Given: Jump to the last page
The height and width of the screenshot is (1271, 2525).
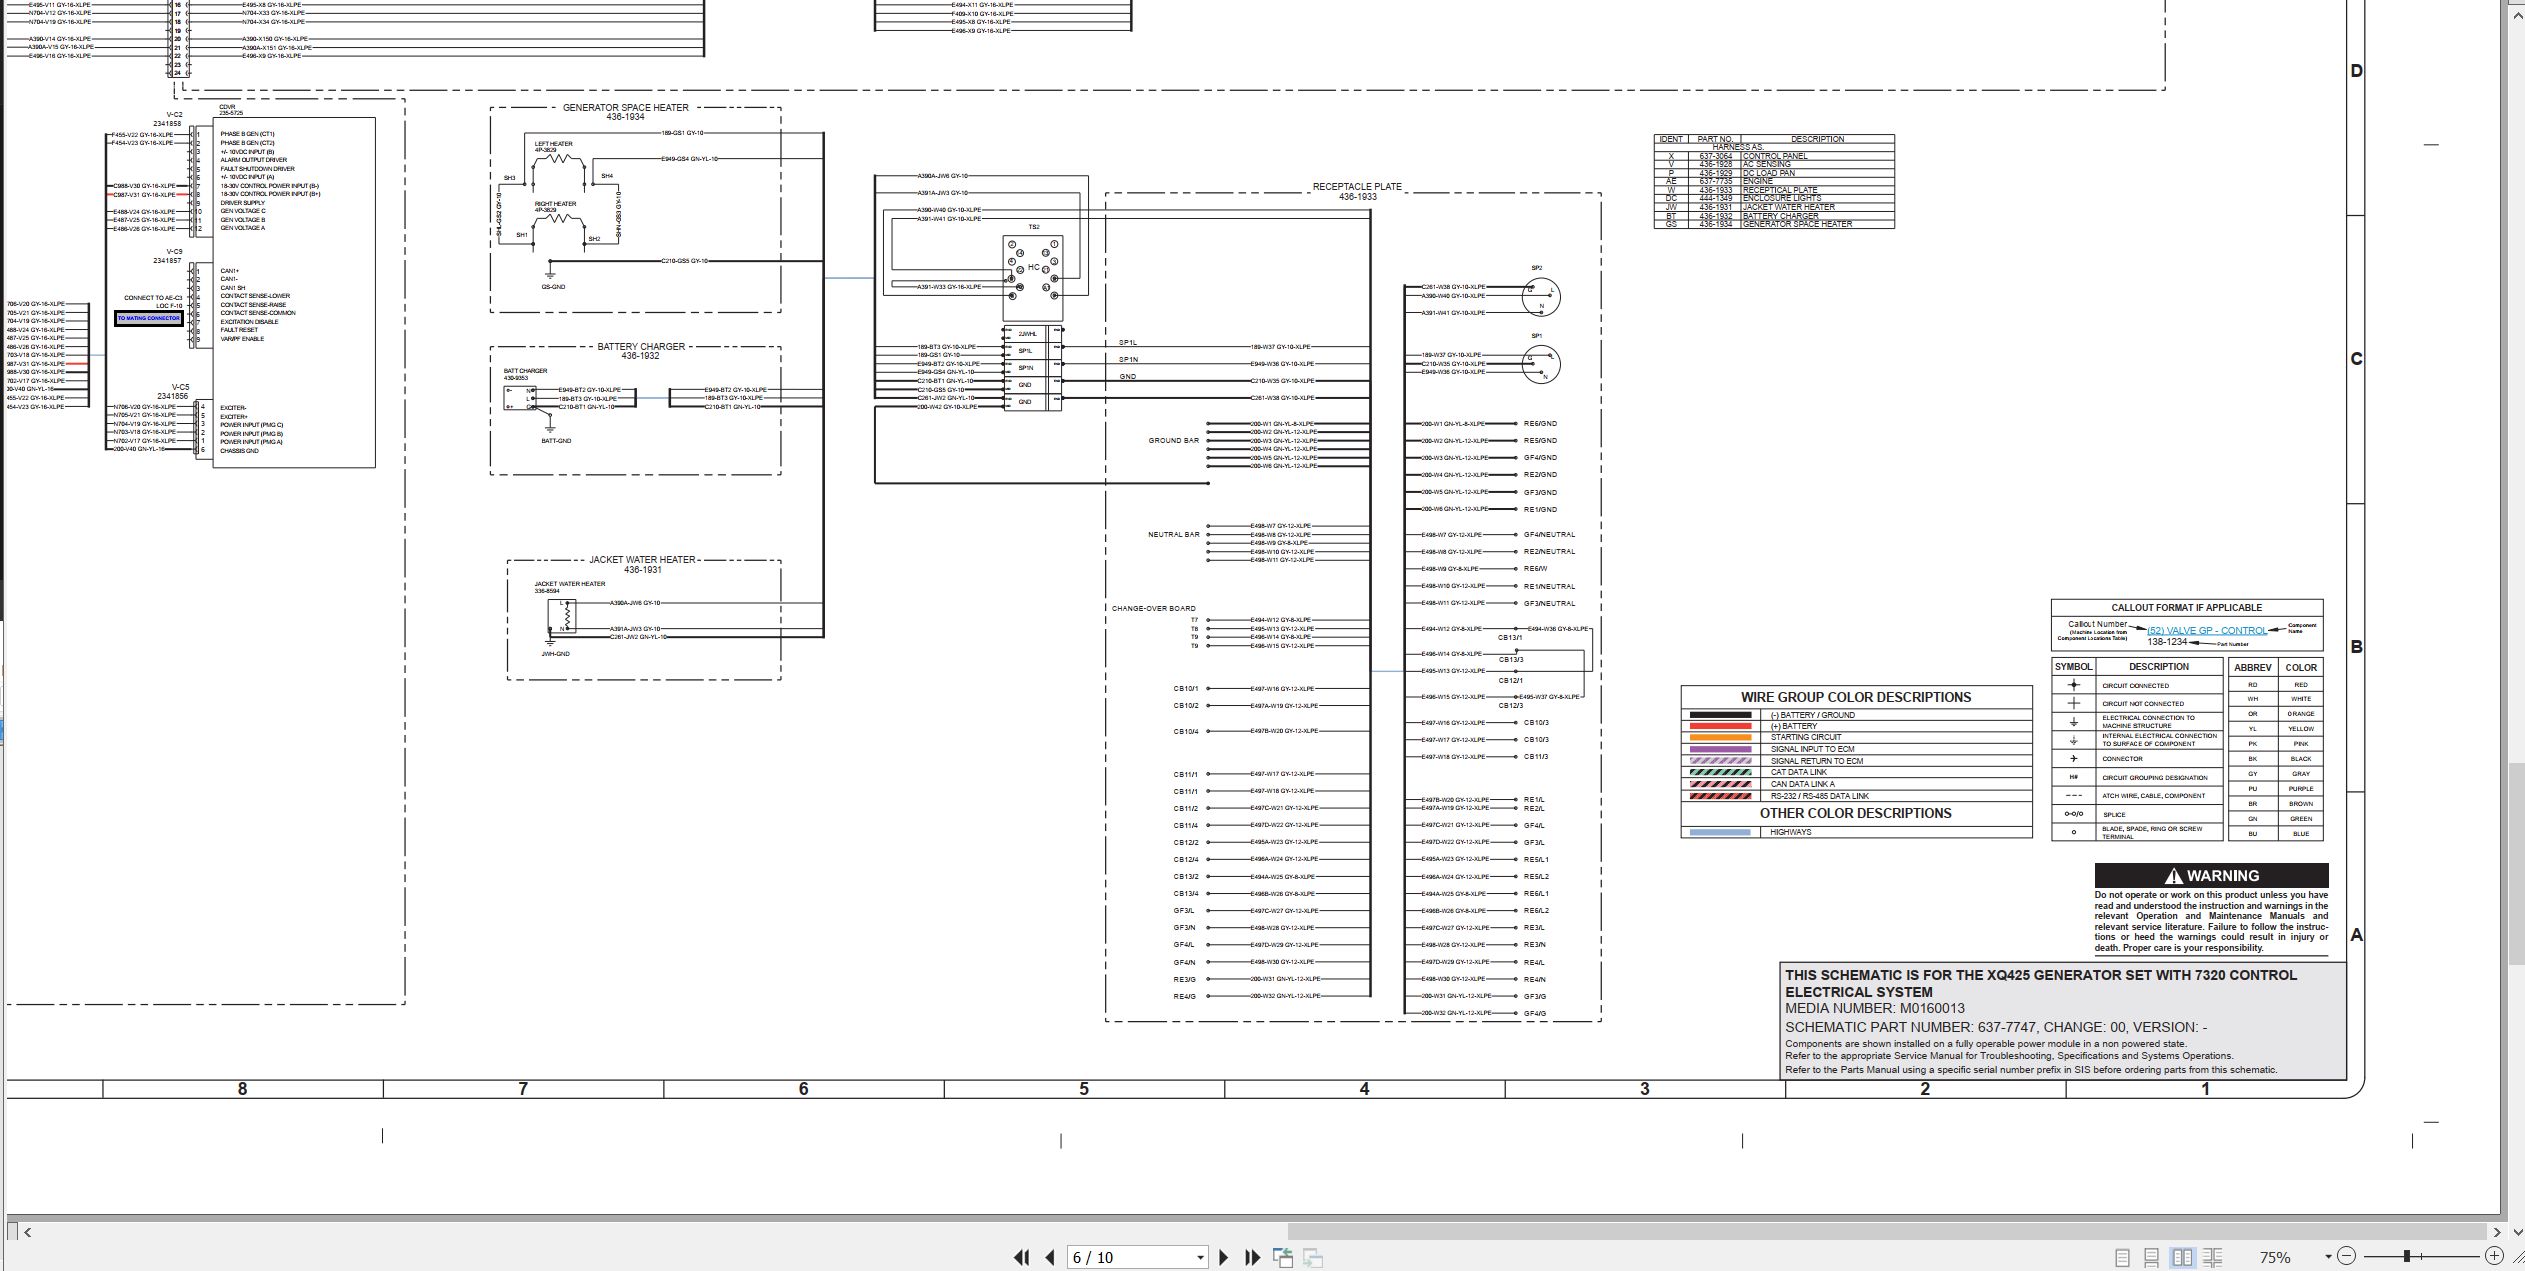Looking at the screenshot, I should click(x=1252, y=1257).
